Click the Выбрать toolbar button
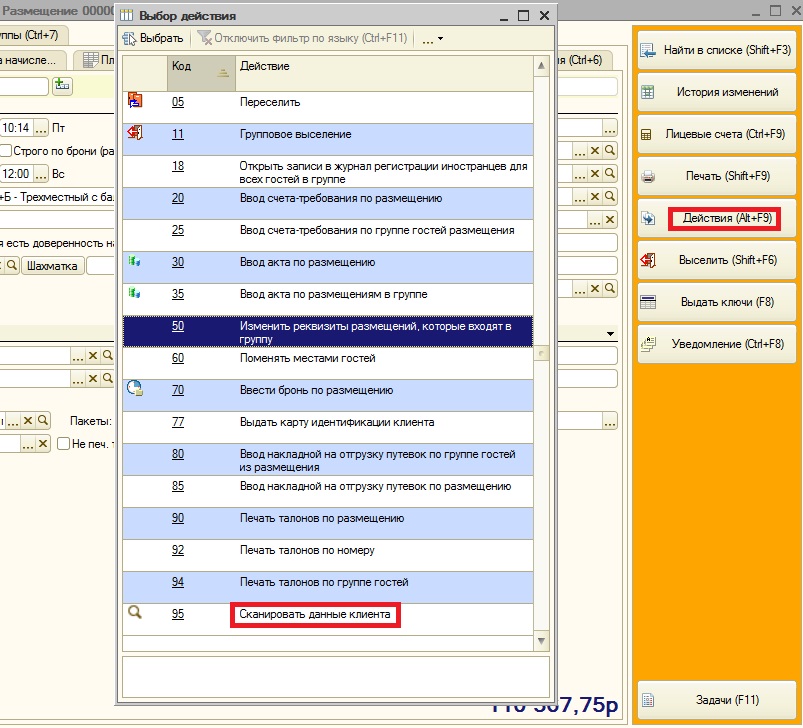Viewport: 803px width, 728px height. (x=153, y=38)
